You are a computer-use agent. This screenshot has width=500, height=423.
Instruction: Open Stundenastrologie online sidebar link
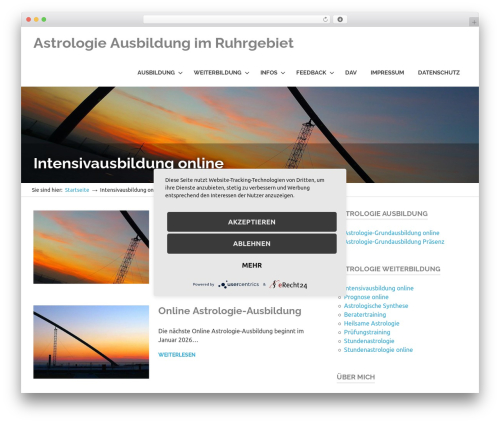[378, 350]
